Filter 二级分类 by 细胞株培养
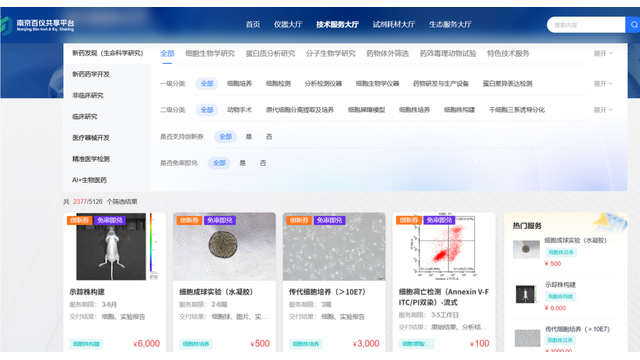The height and width of the screenshot is (360, 640). click(414, 110)
